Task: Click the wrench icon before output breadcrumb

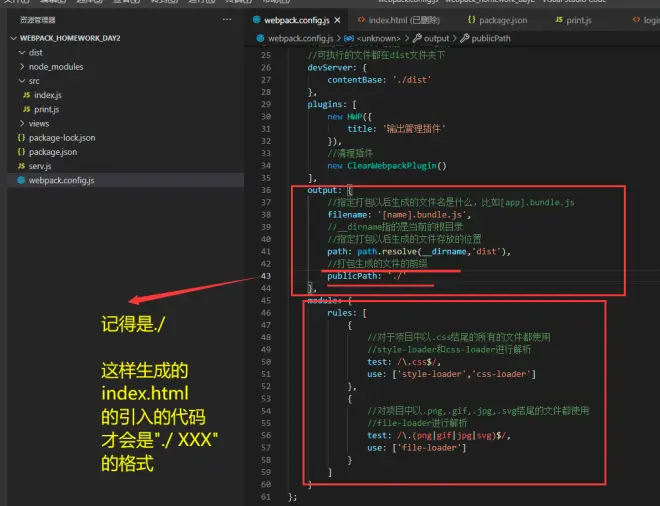Action: point(417,38)
